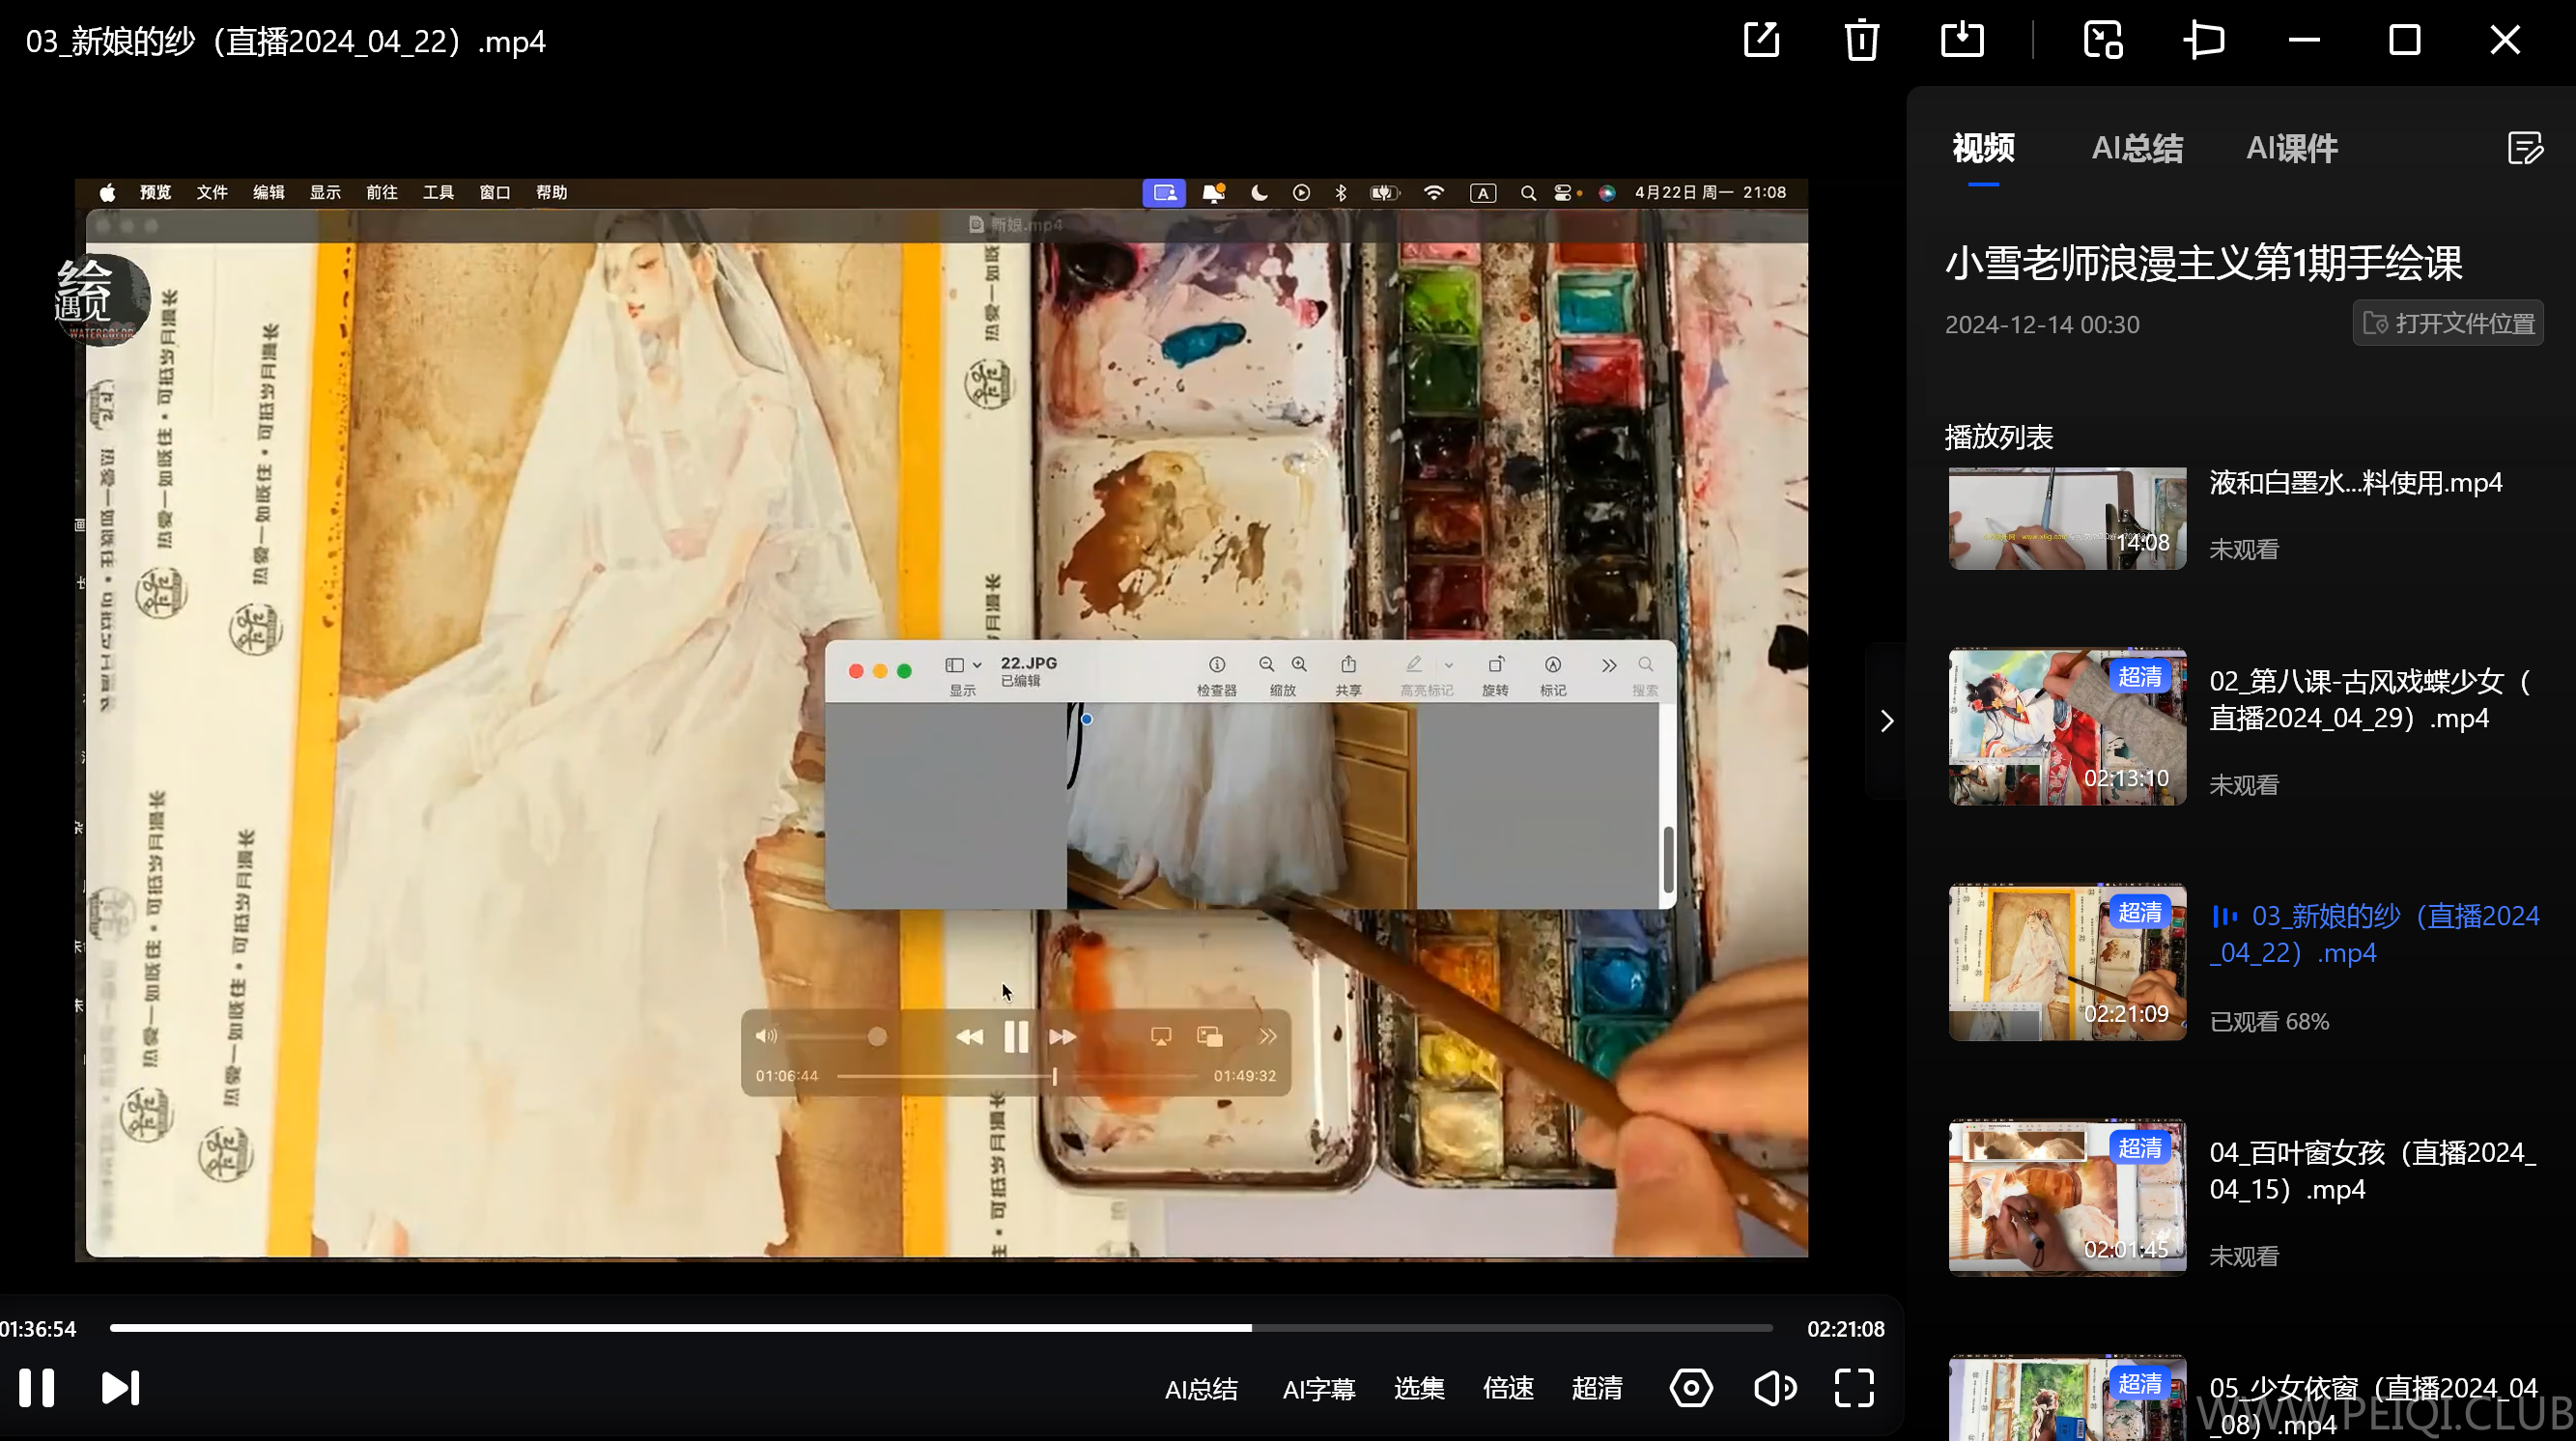The image size is (2576, 1441).
Task: Click the Bluetooth icon in mac menu bar
Action: click(1341, 192)
